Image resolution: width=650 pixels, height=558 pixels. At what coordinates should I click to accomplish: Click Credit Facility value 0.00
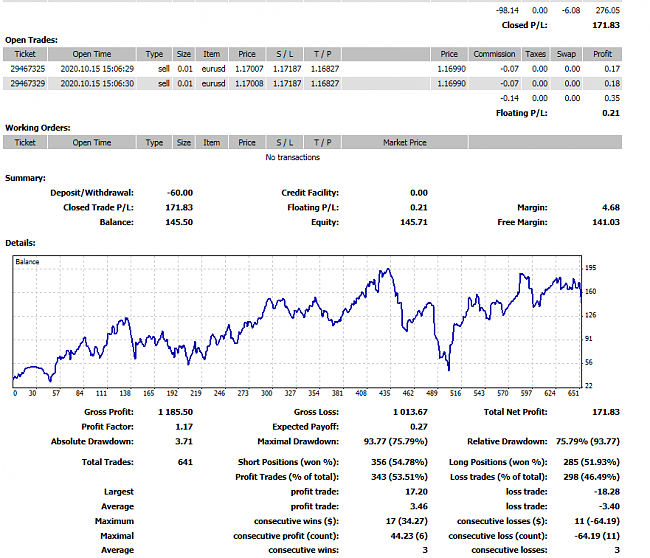419,193
